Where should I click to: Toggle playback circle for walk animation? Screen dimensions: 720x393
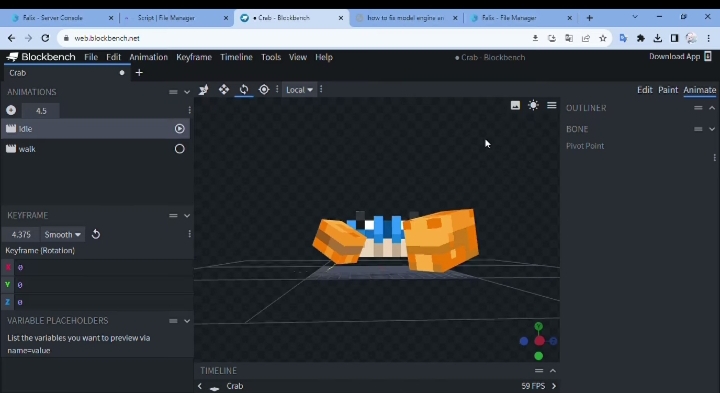pyautogui.click(x=180, y=149)
